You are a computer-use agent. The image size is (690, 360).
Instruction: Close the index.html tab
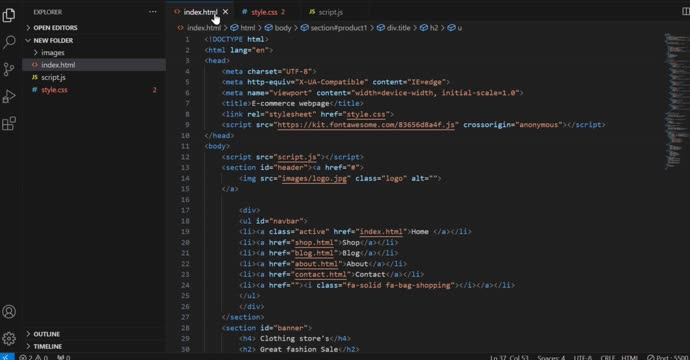click(226, 12)
